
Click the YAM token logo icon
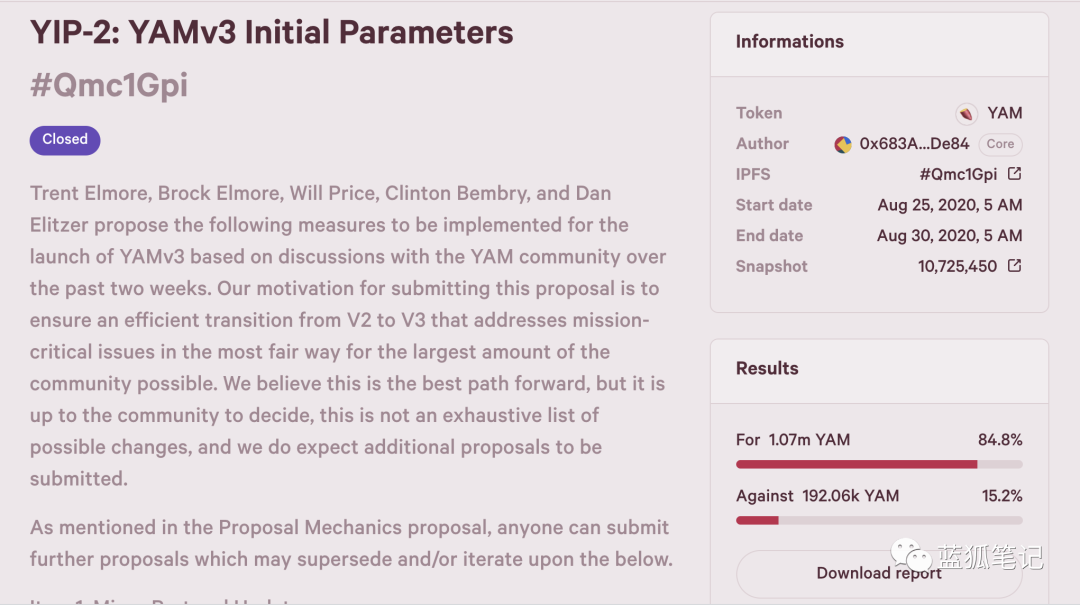[966, 113]
